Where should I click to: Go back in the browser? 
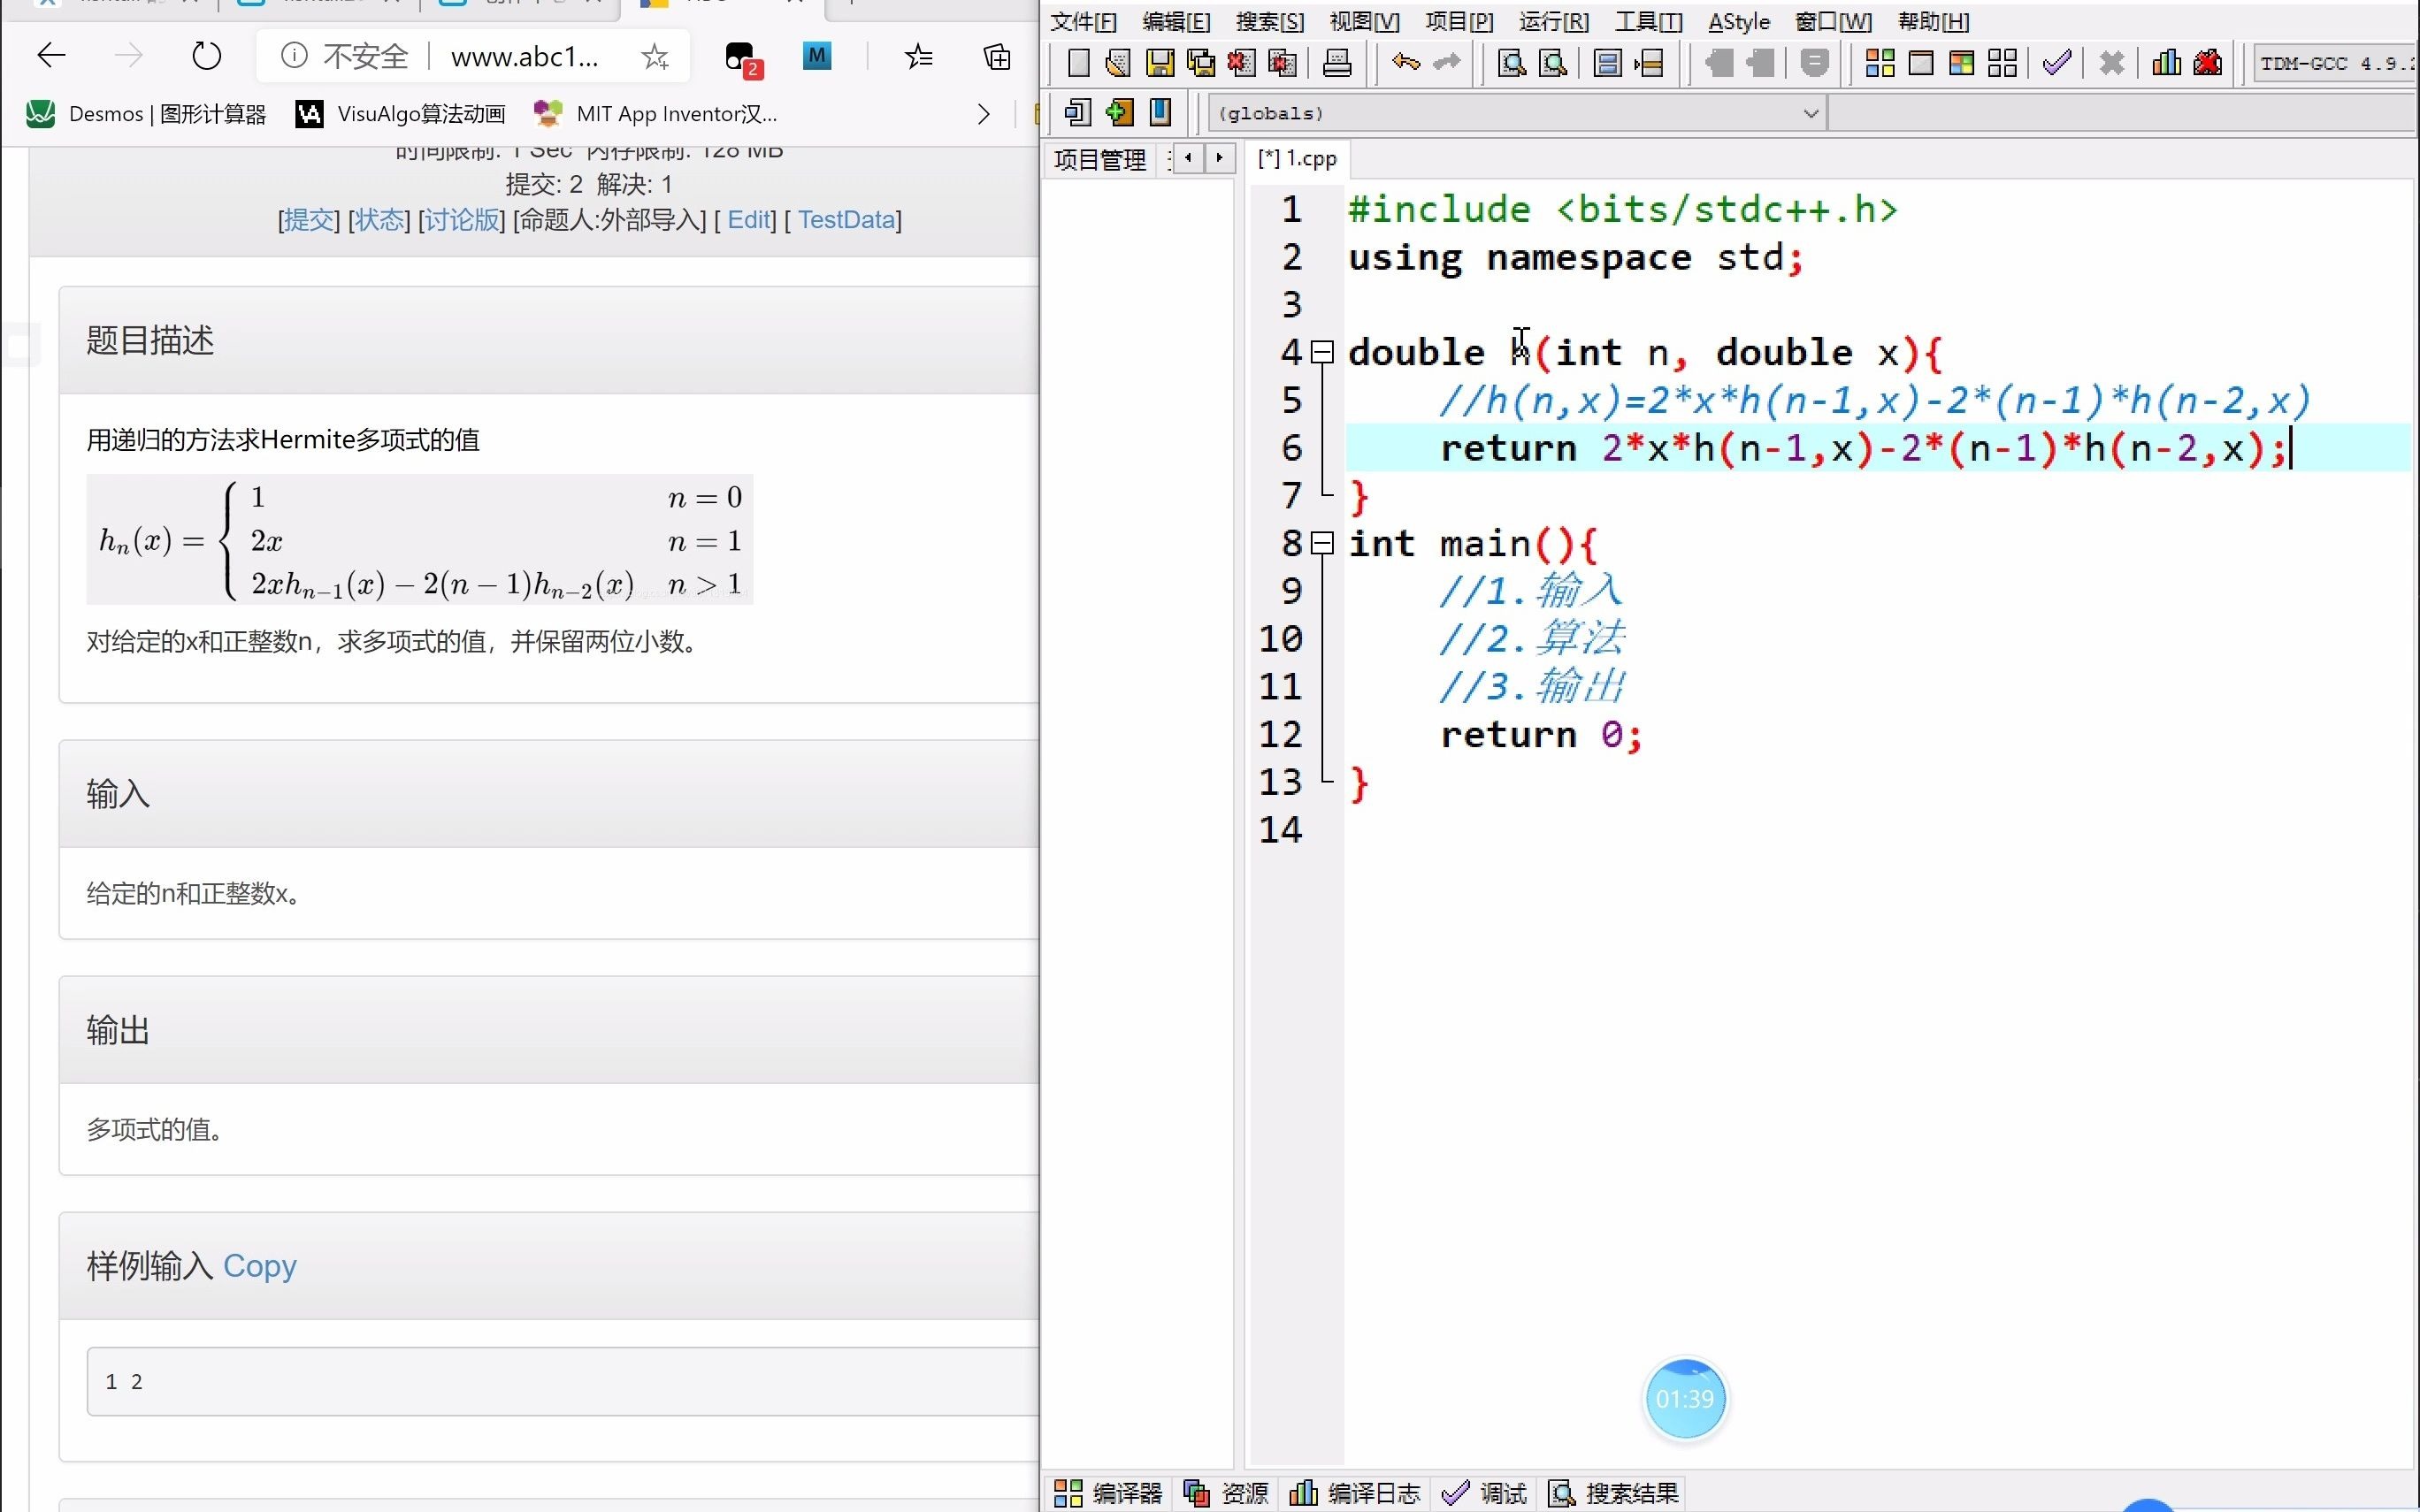51,56
